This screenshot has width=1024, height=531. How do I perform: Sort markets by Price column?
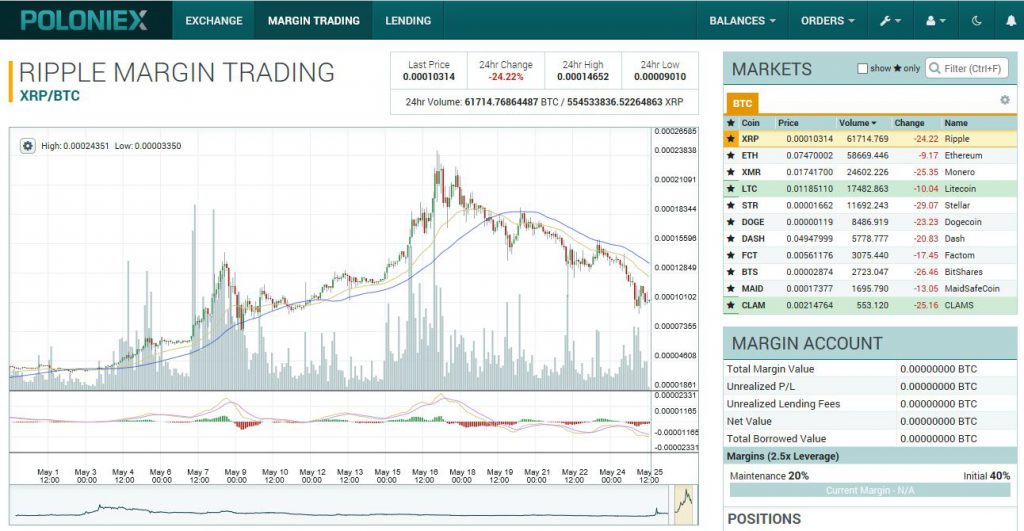788,123
